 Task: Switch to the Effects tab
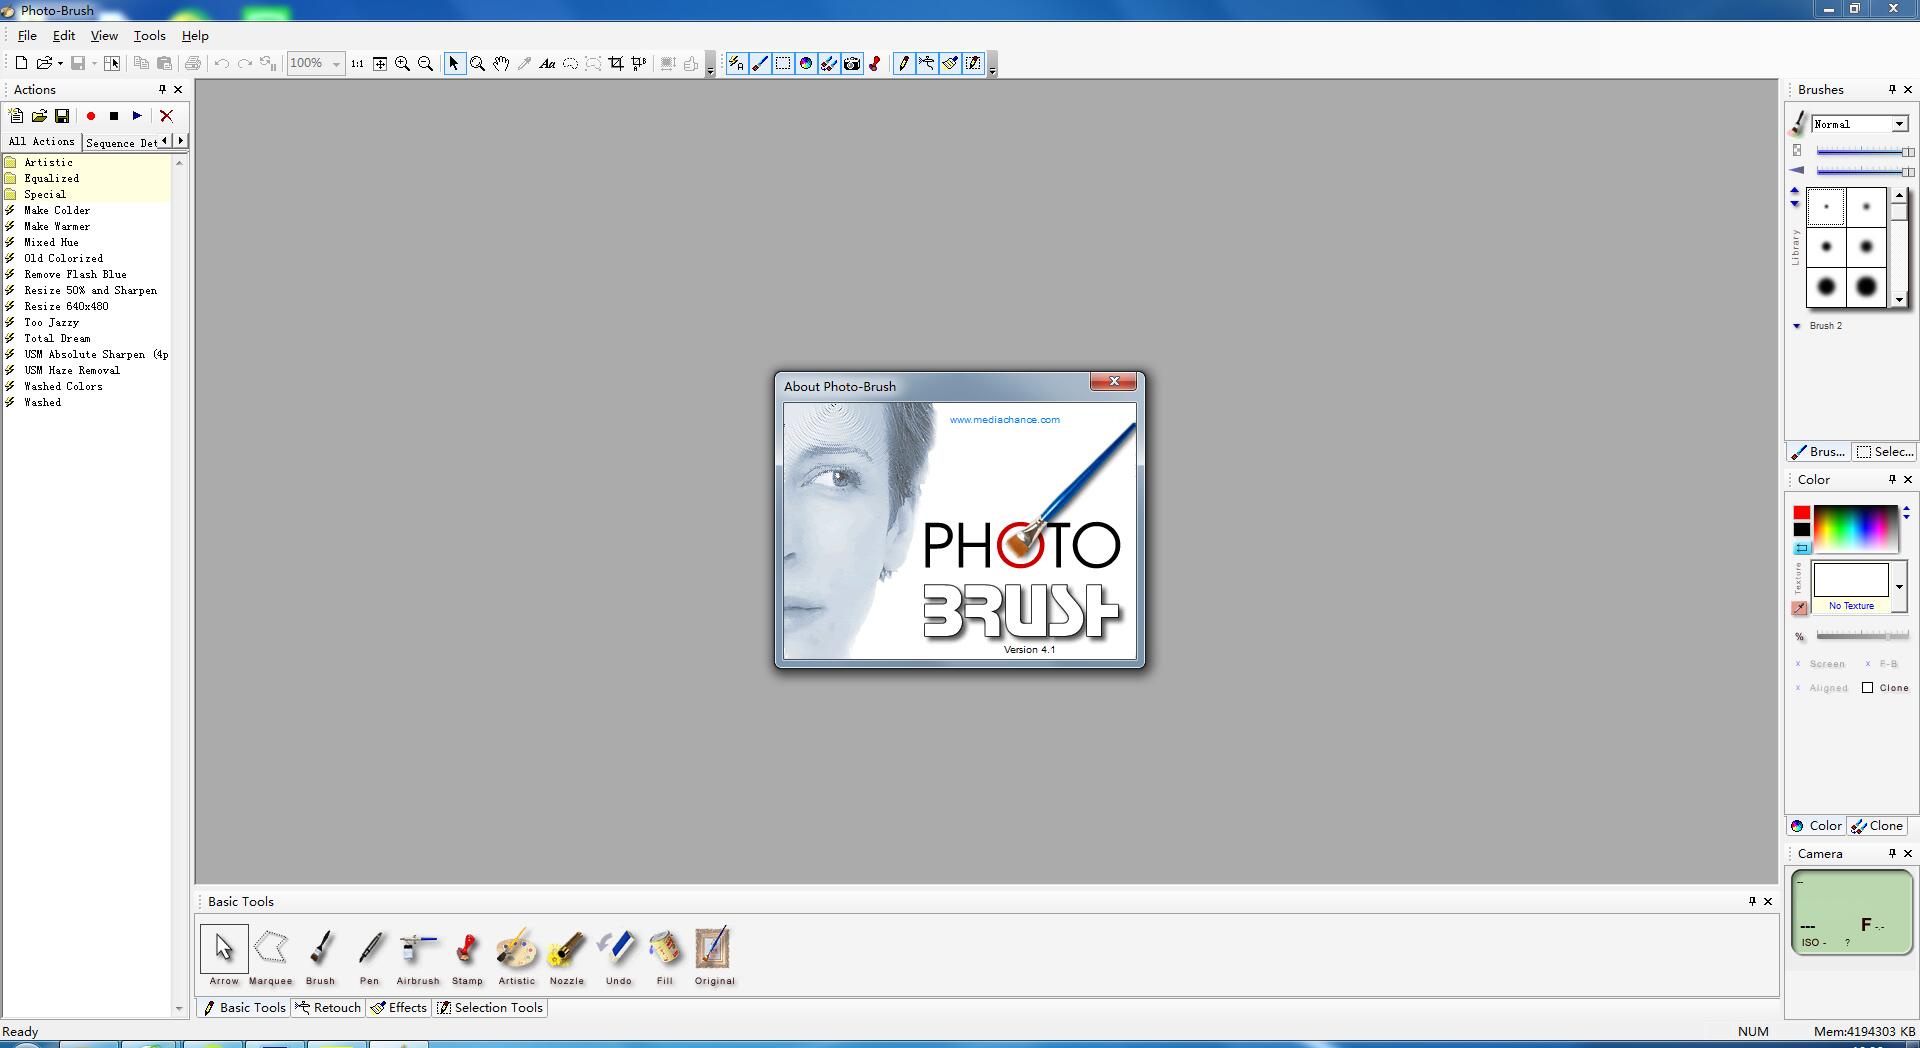point(399,1008)
